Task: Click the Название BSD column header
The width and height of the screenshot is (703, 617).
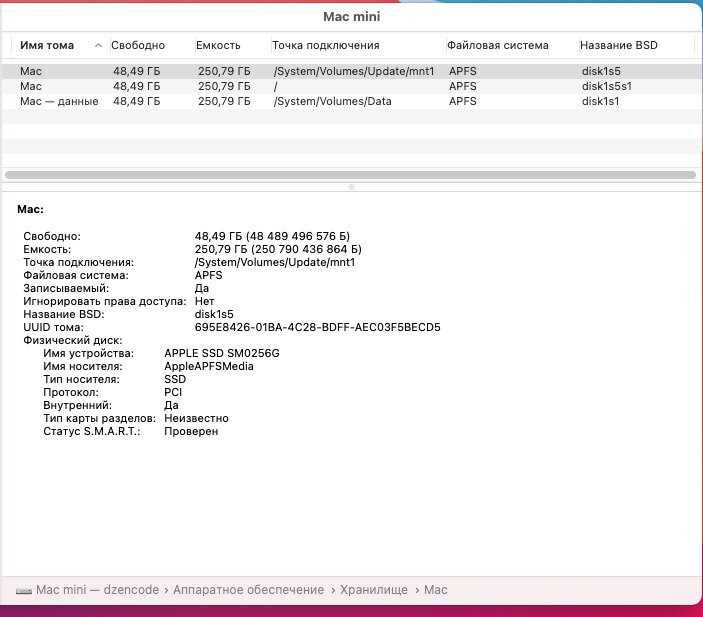Action: point(619,45)
